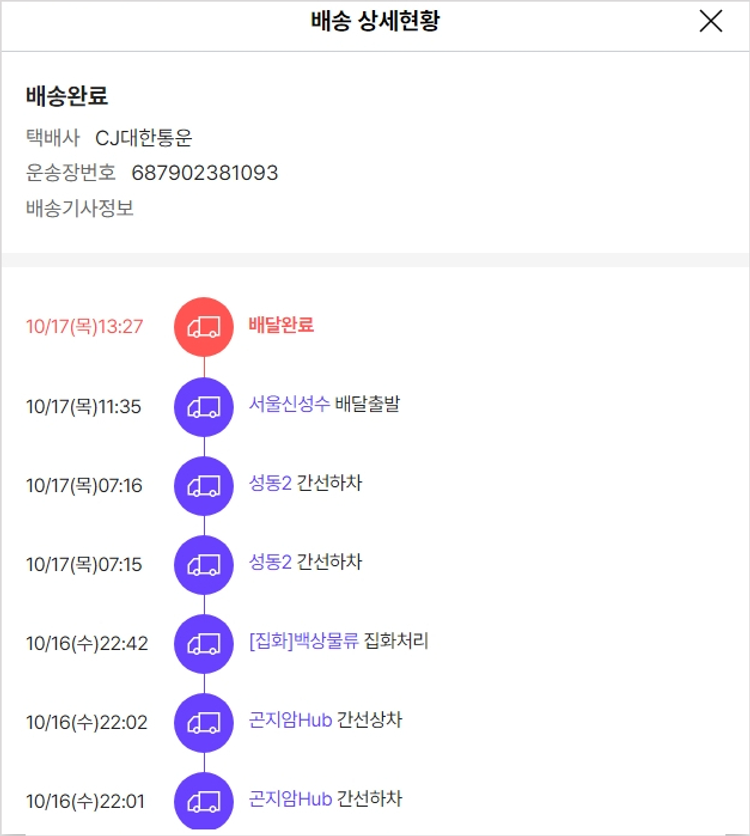Open 성동2 link at 07:16 entry
750x836 pixels.
tap(270, 483)
